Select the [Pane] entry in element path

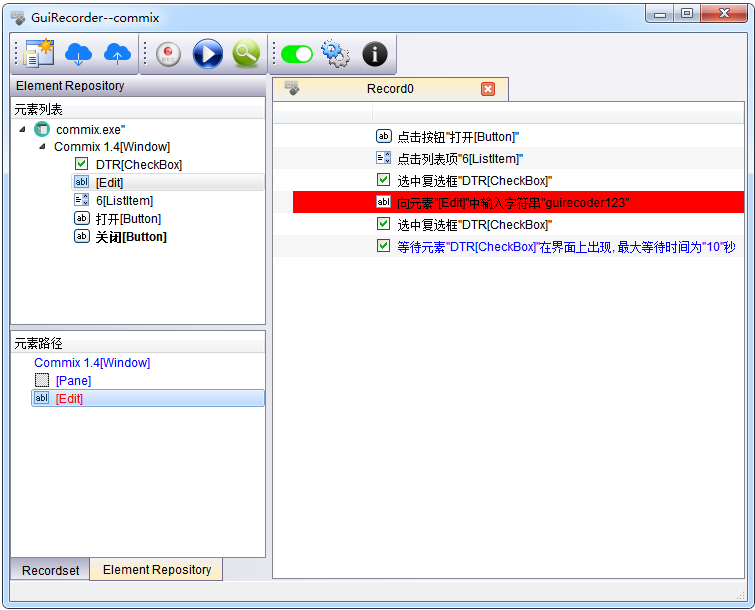73,381
